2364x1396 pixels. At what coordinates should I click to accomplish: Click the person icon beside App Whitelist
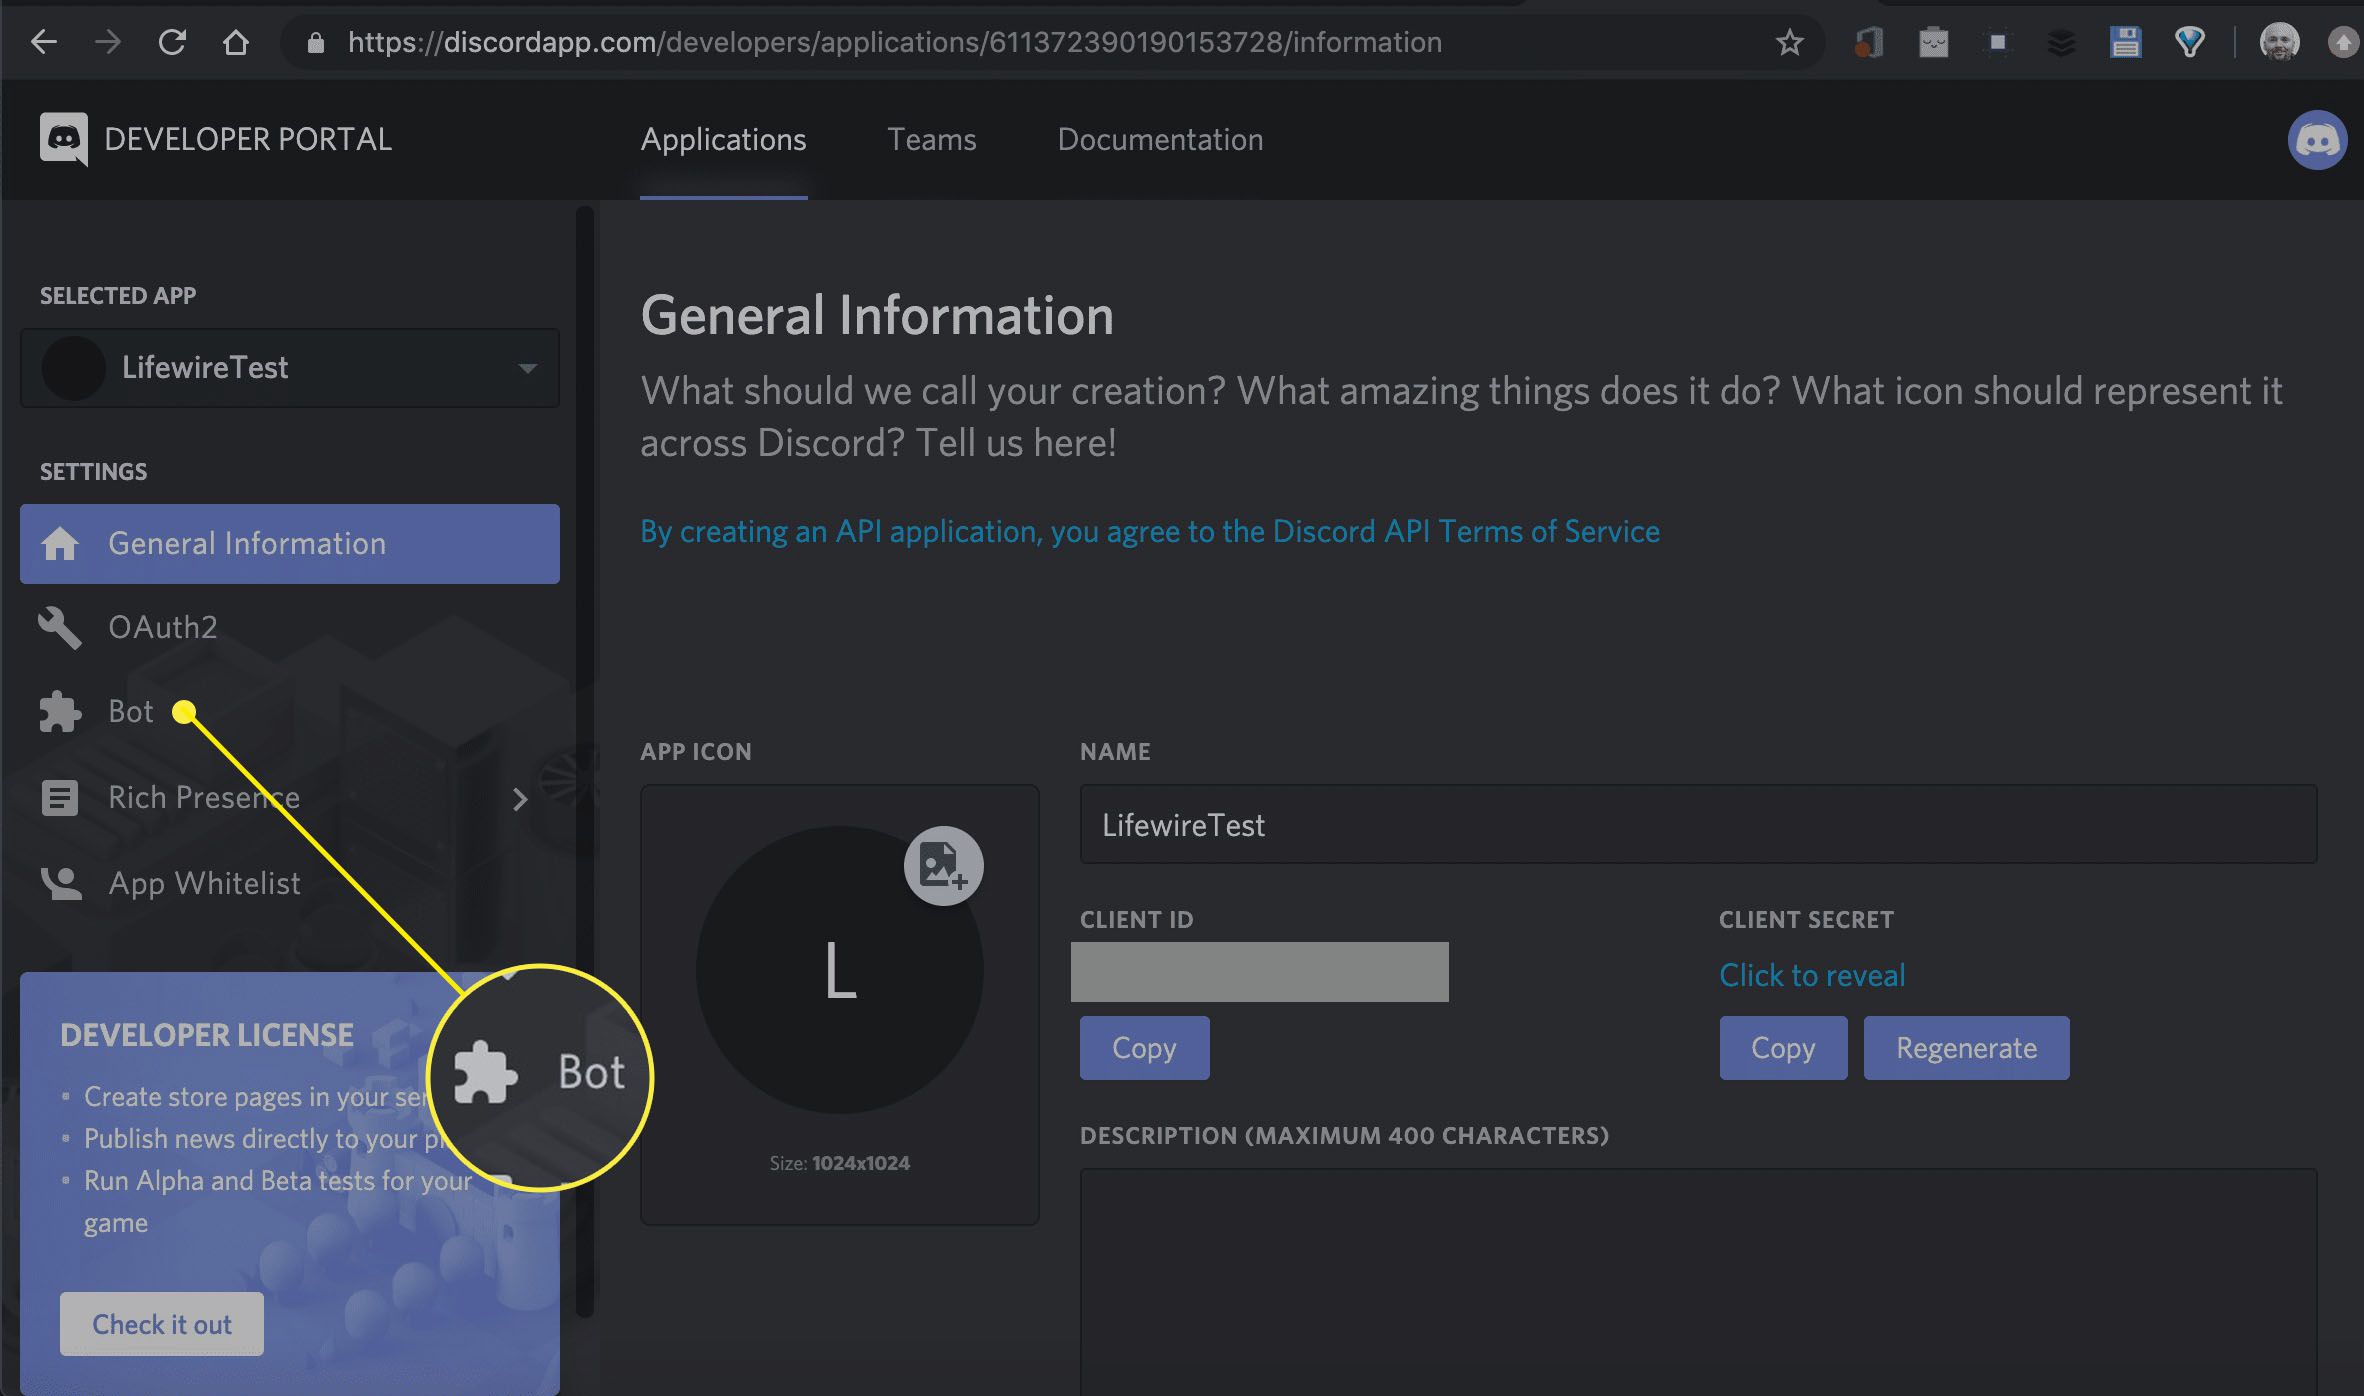[x=61, y=884]
